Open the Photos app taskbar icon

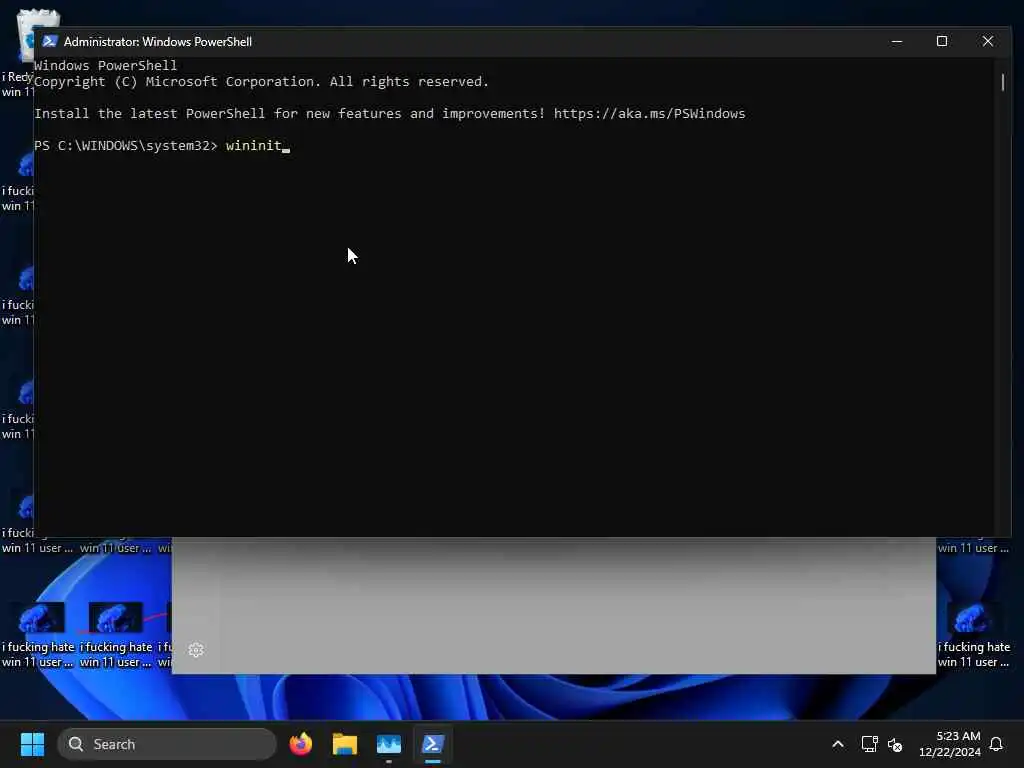(x=389, y=744)
